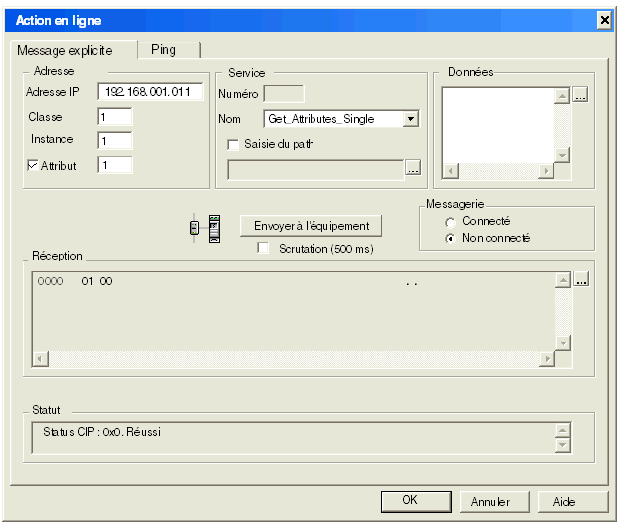The width and height of the screenshot is (625, 522).
Task: Click the device connection icon near Envoyer
Action: click(x=205, y=228)
